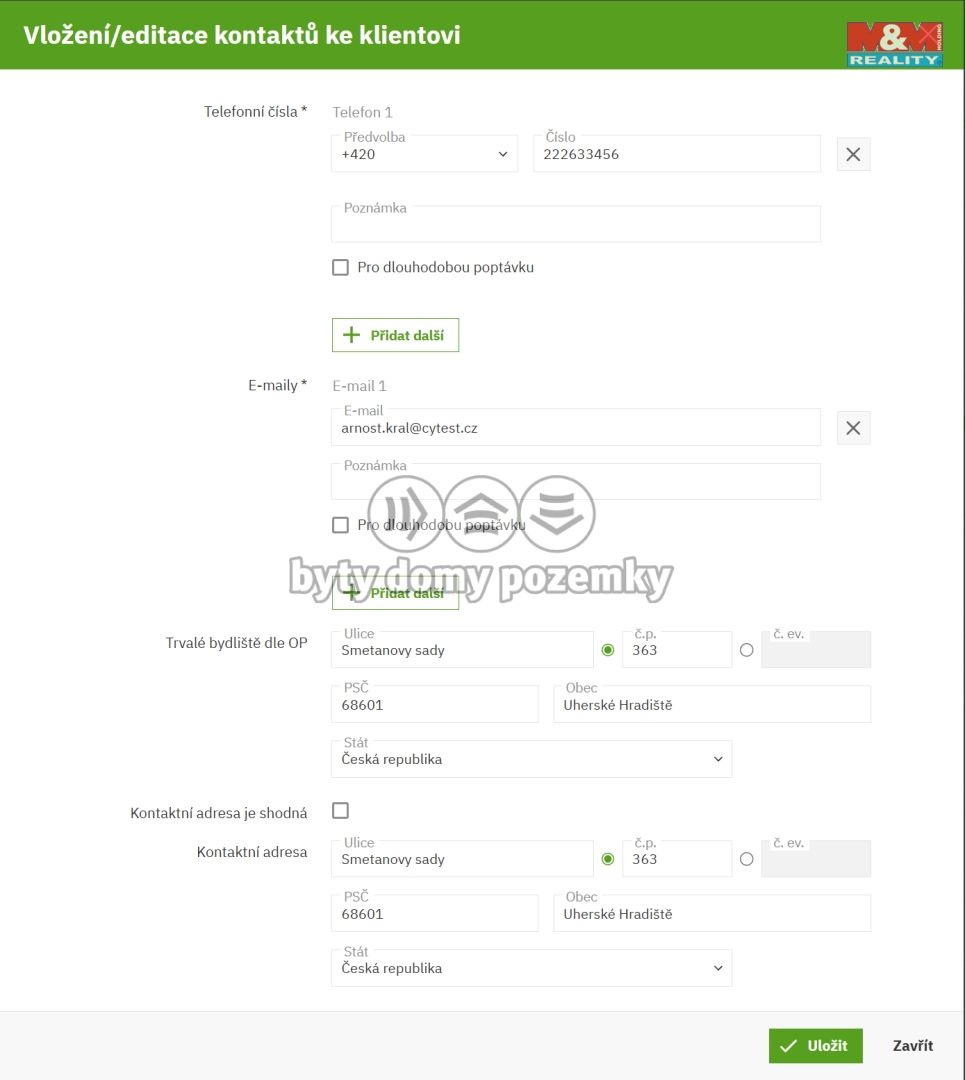Open the Předvolba +420 dropdown
965x1080 pixels.
click(424, 154)
